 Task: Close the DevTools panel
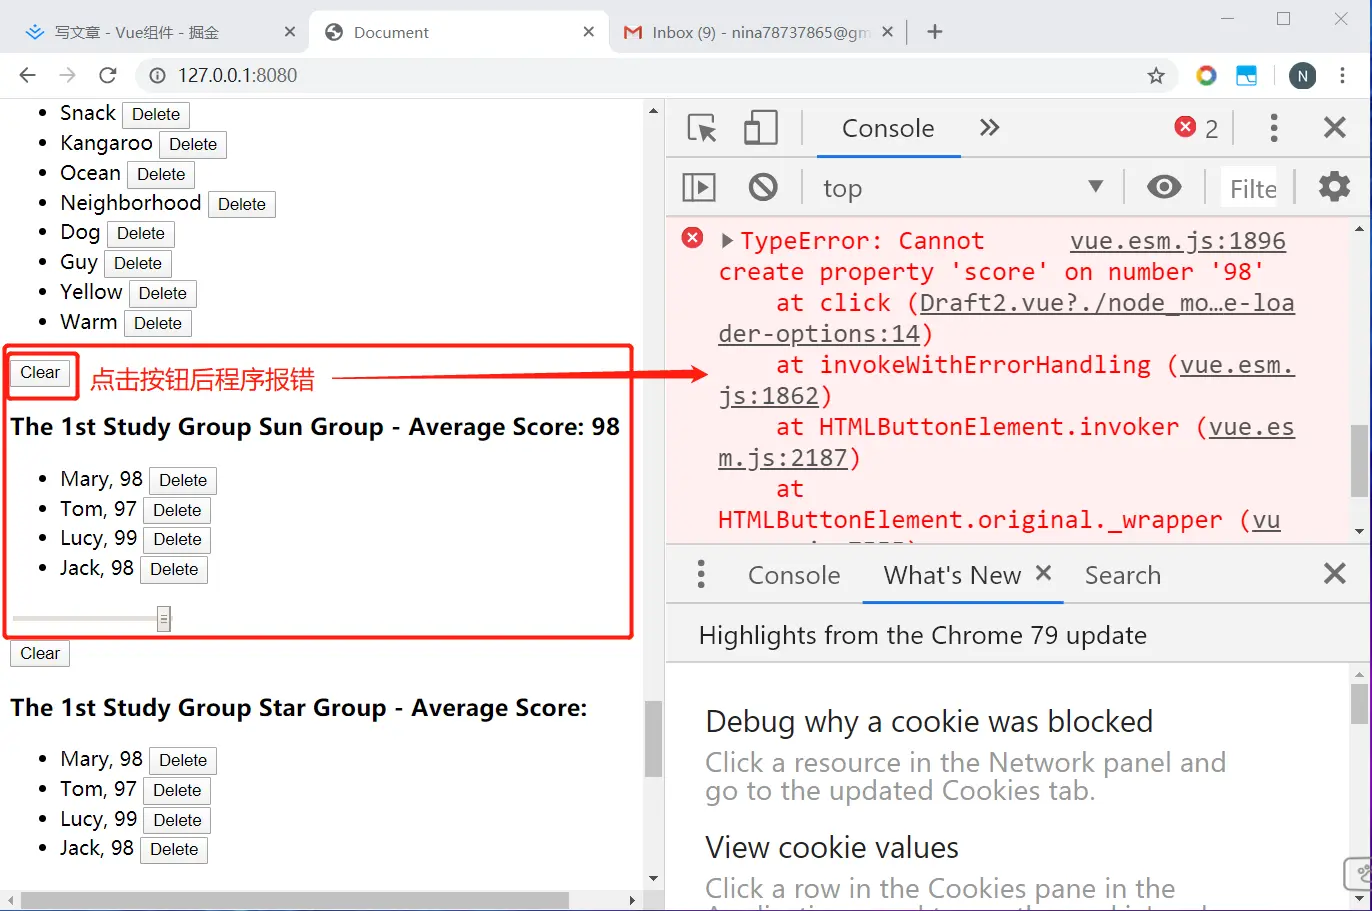pos(1334,127)
